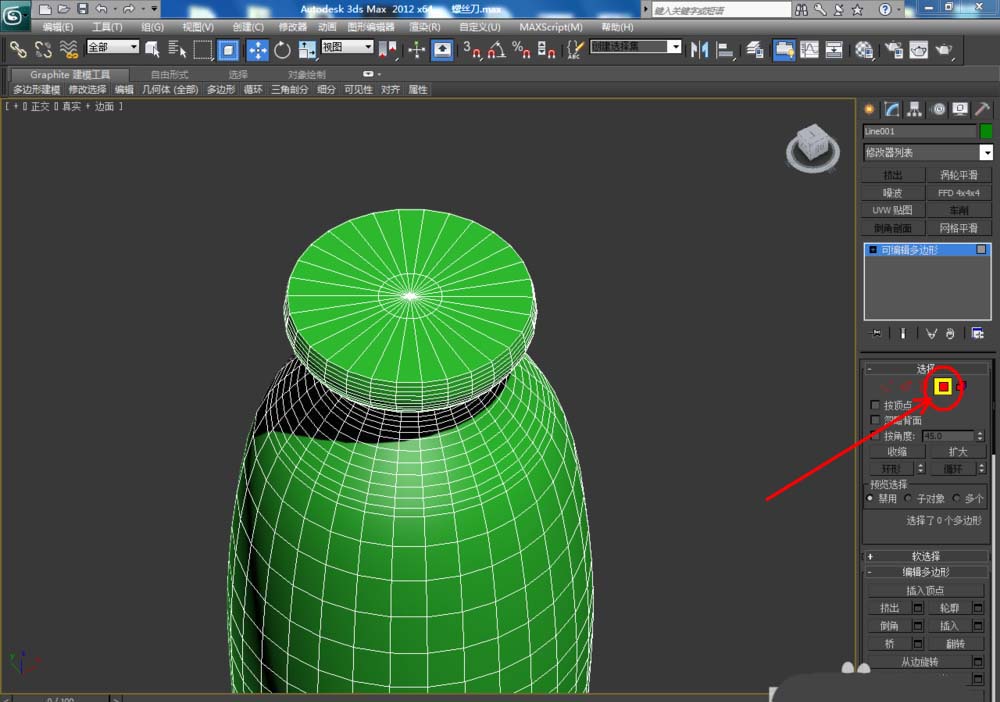Toggle the Angle Snap button
The height and width of the screenshot is (702, 1000).
point(497,49)
